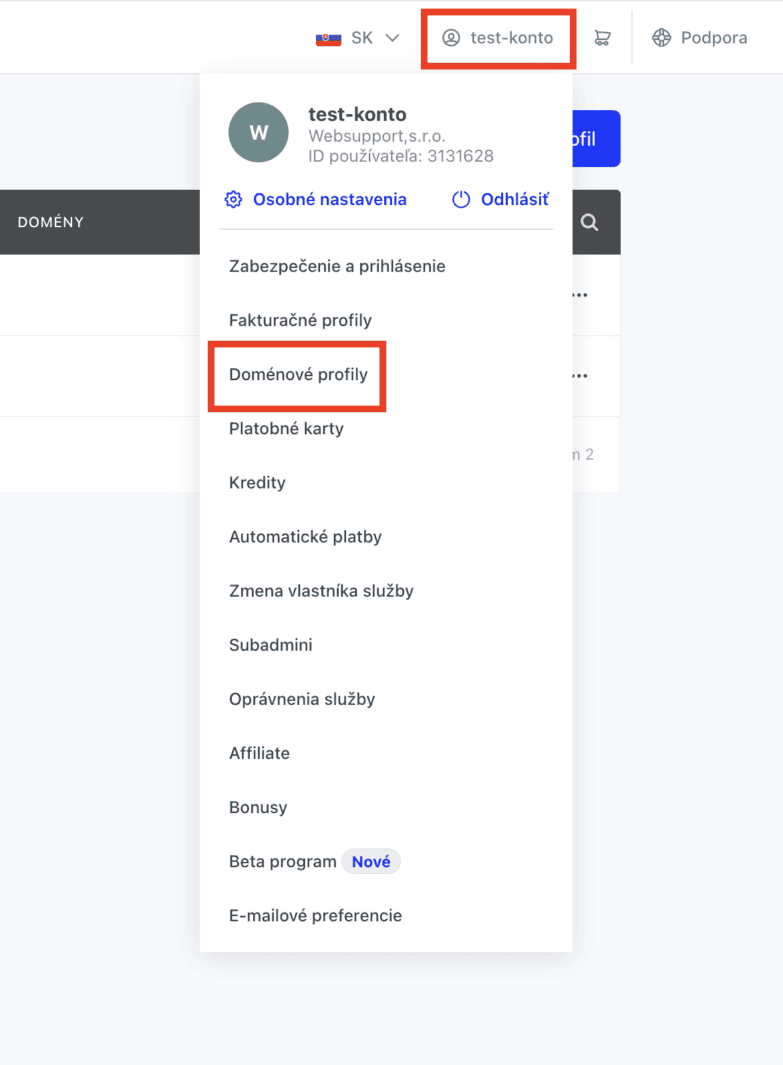Screen dimensions: 783x1065
Task: Click the power icon next to Odhlásiť
Action: (x=461, y=199)
